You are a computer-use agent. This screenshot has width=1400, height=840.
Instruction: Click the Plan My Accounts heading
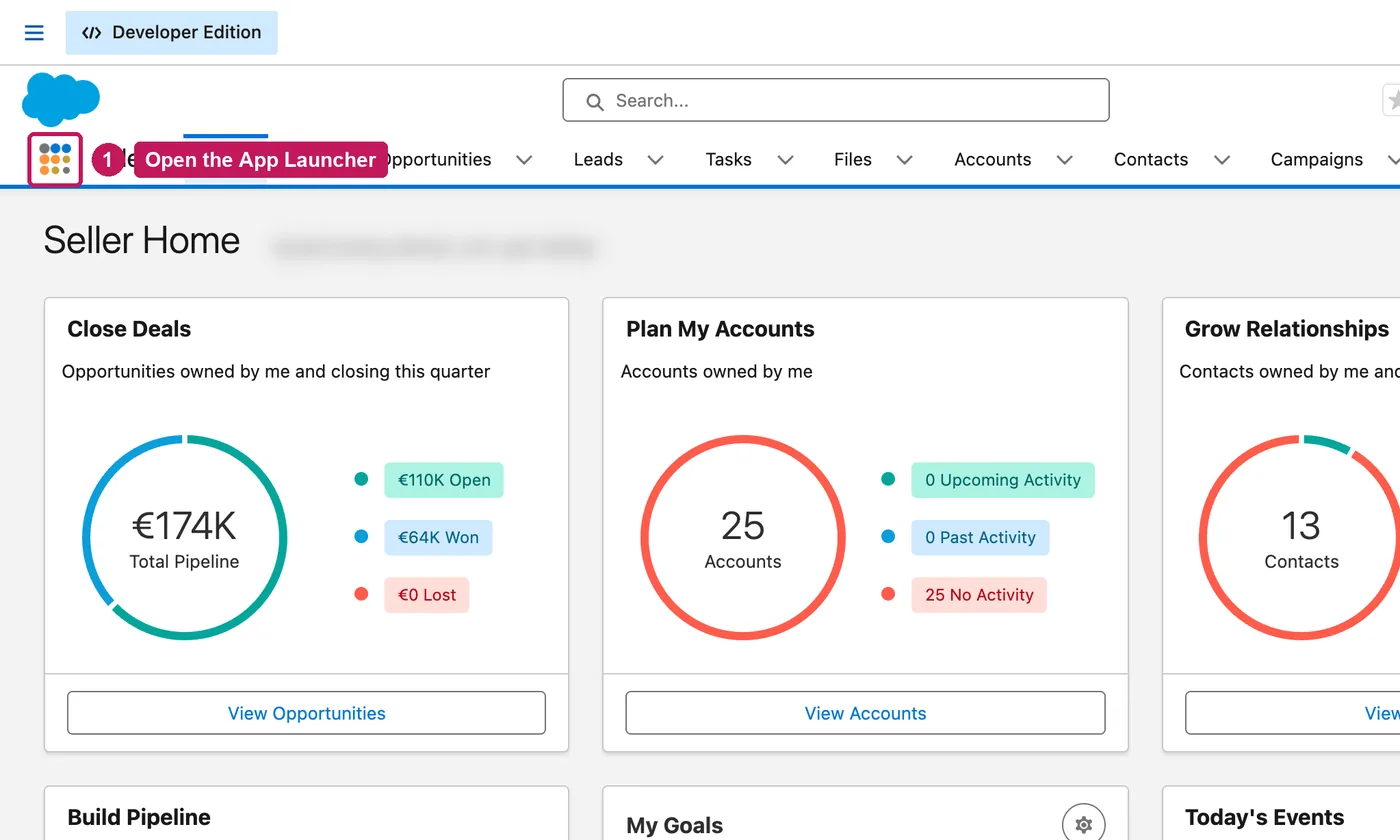coord(720,329)
